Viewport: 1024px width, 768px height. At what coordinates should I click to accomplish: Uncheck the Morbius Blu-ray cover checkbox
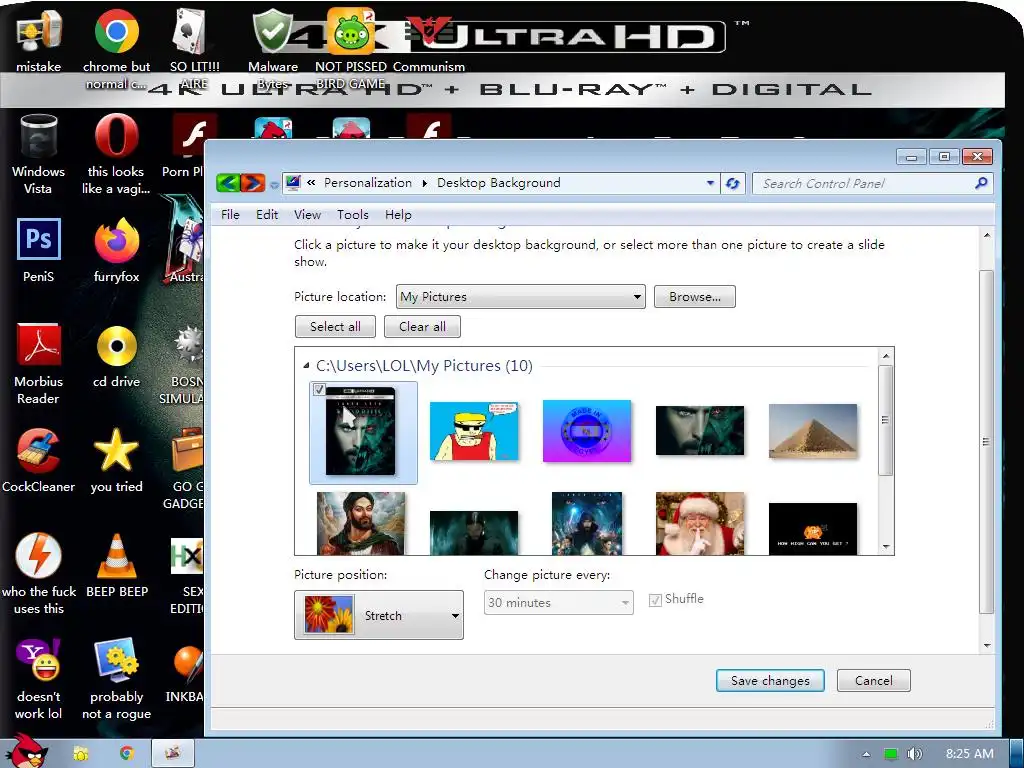coord(319,389)
